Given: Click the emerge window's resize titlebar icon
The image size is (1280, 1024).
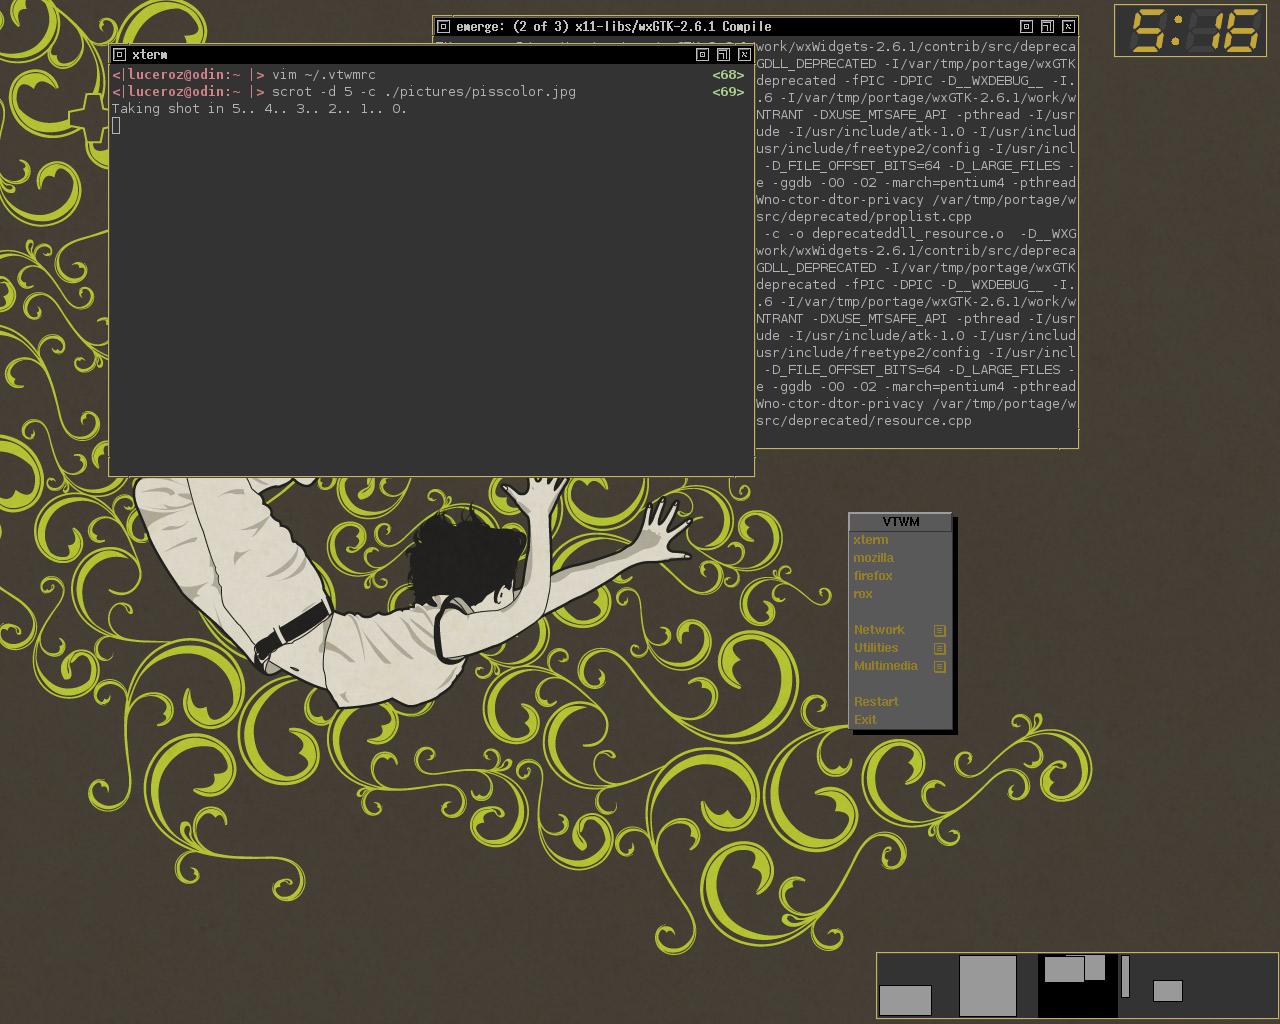Looking at the screenshot, I should point(1047,27).
